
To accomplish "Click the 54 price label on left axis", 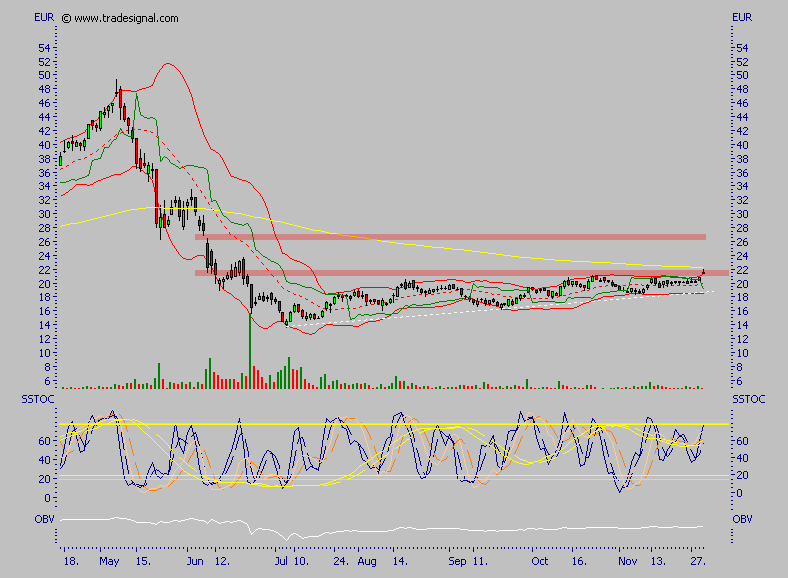I will point(43,47).
